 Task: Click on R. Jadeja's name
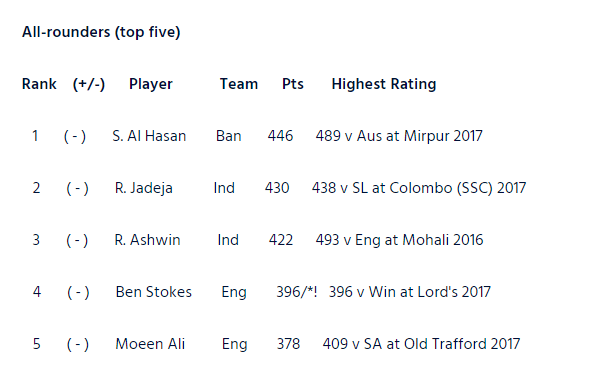(x=143, y=188)
